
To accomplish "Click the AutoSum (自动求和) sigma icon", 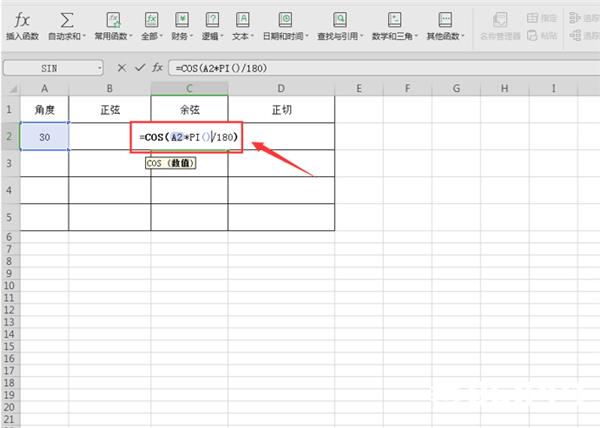I will (67, 20).
